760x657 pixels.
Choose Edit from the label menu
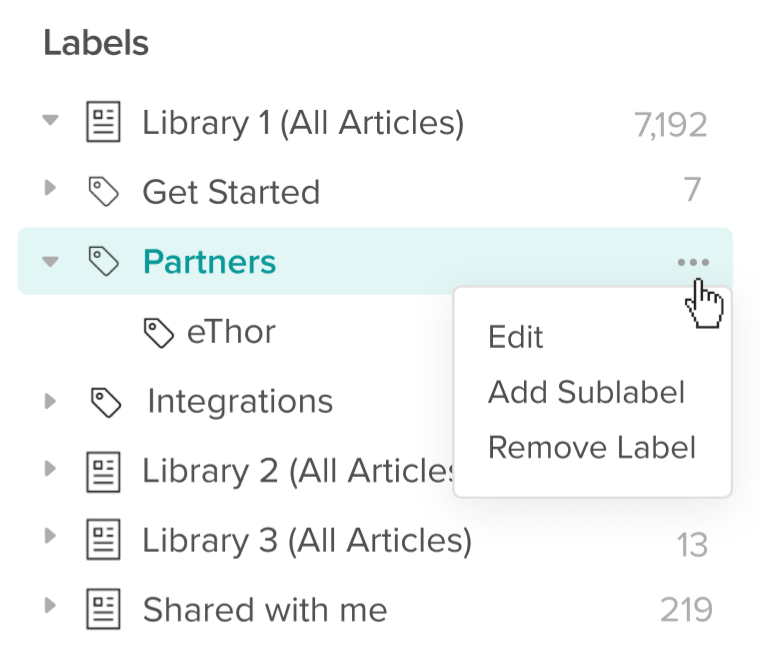coord(515,337)
